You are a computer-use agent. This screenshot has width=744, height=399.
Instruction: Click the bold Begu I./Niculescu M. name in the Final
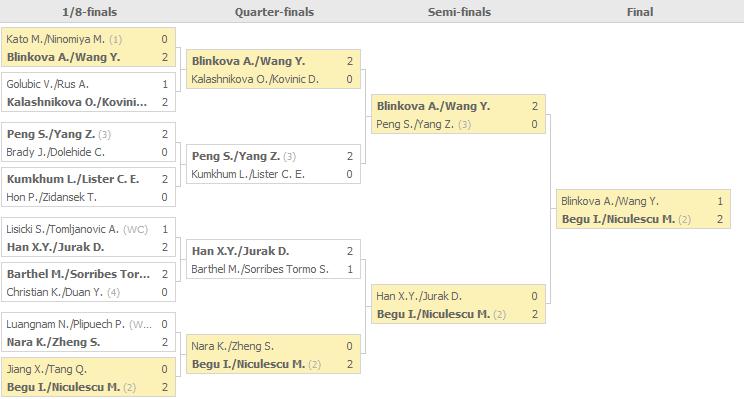pos(618,219)
